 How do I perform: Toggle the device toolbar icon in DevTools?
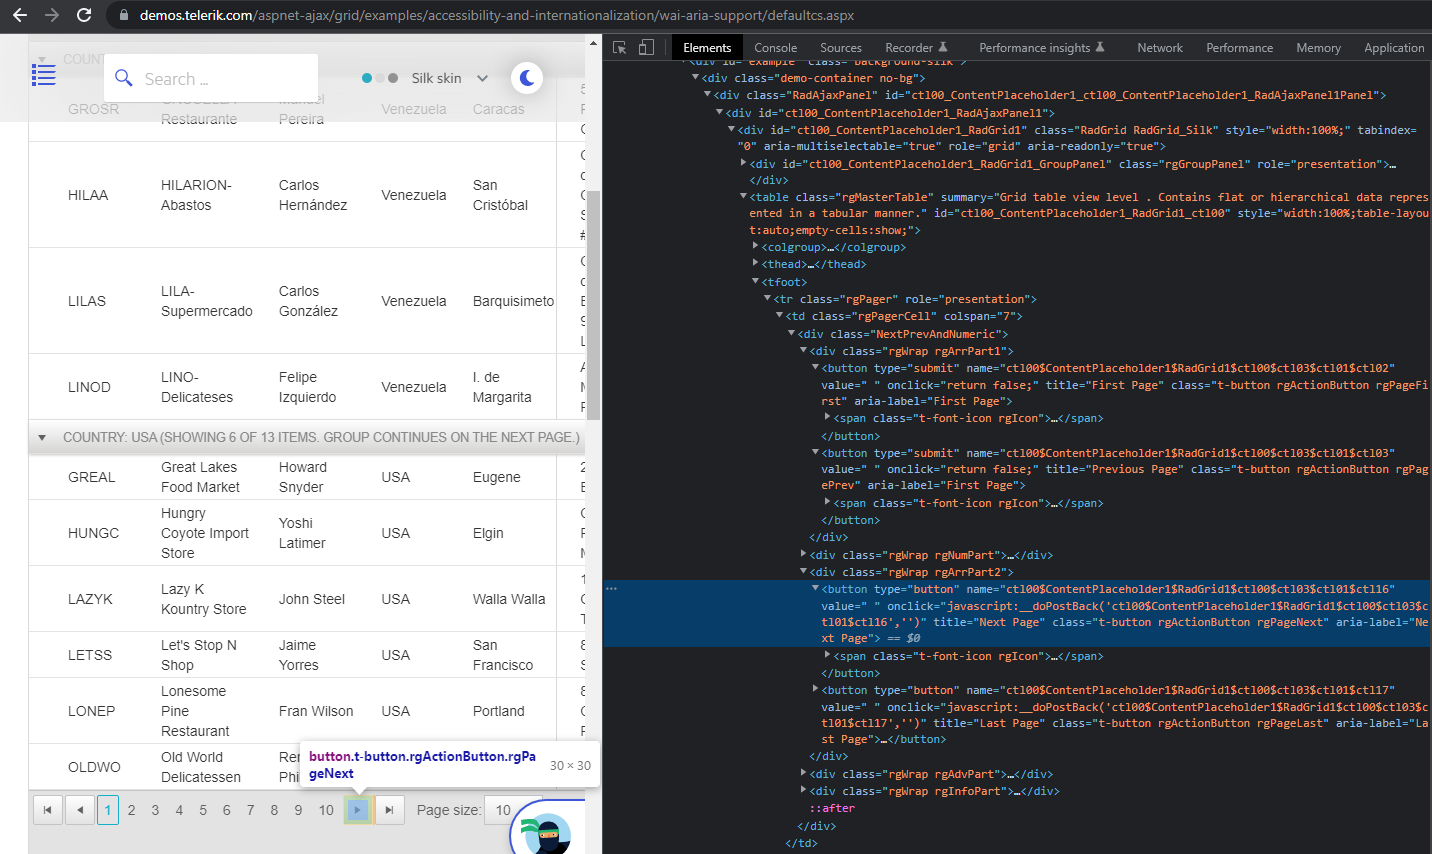coord(646,48)
